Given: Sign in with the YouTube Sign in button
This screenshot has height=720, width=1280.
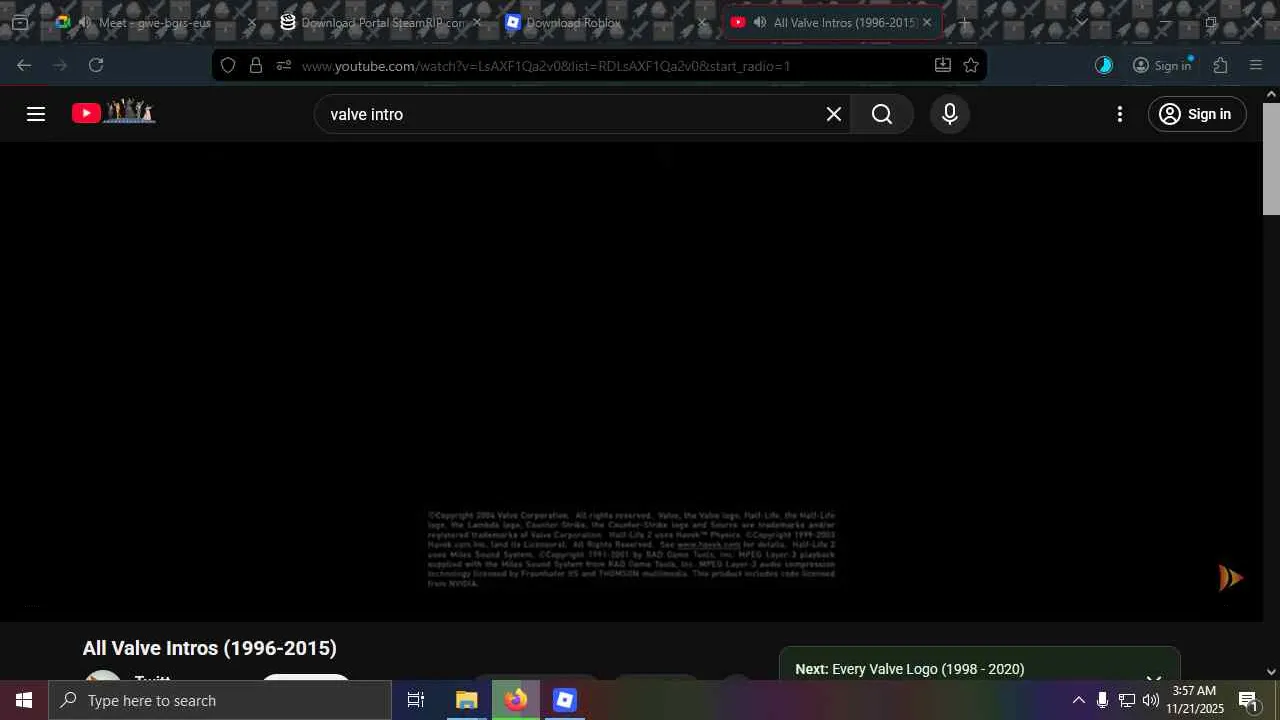Looking at the screenshot, I should 1197,114.
